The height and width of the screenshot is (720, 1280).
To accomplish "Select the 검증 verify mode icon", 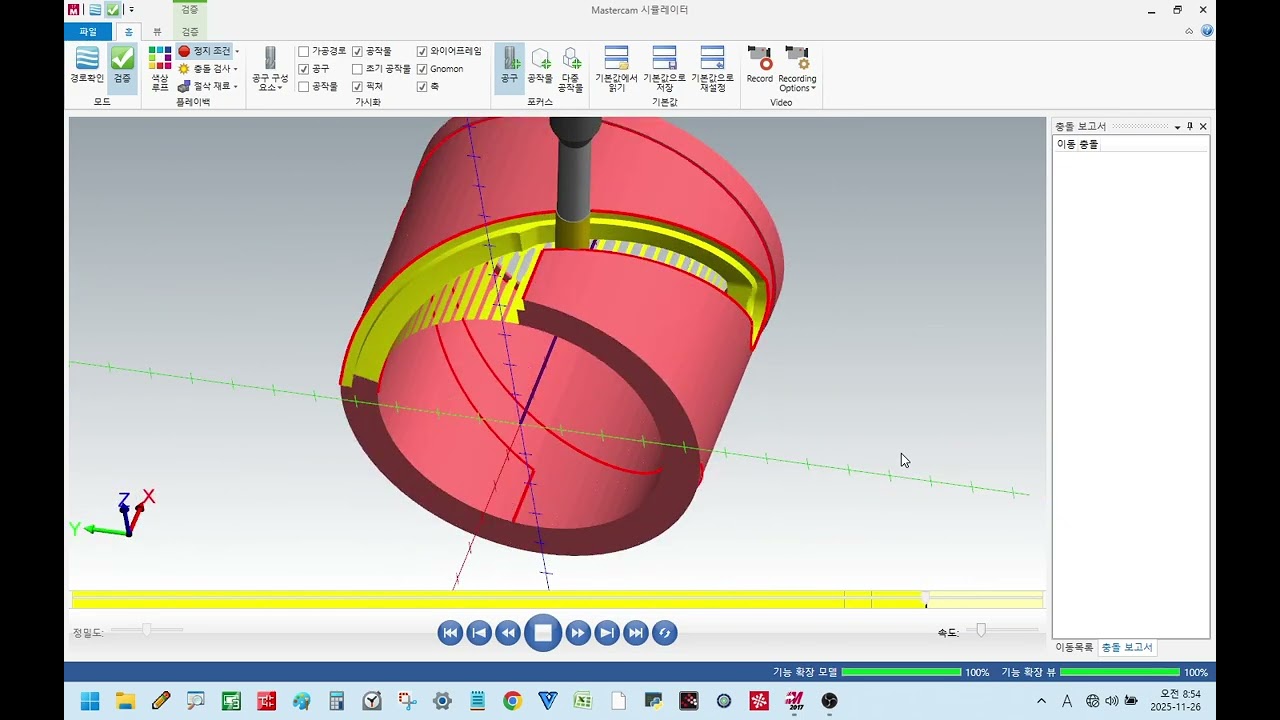I will coord(122,66).
